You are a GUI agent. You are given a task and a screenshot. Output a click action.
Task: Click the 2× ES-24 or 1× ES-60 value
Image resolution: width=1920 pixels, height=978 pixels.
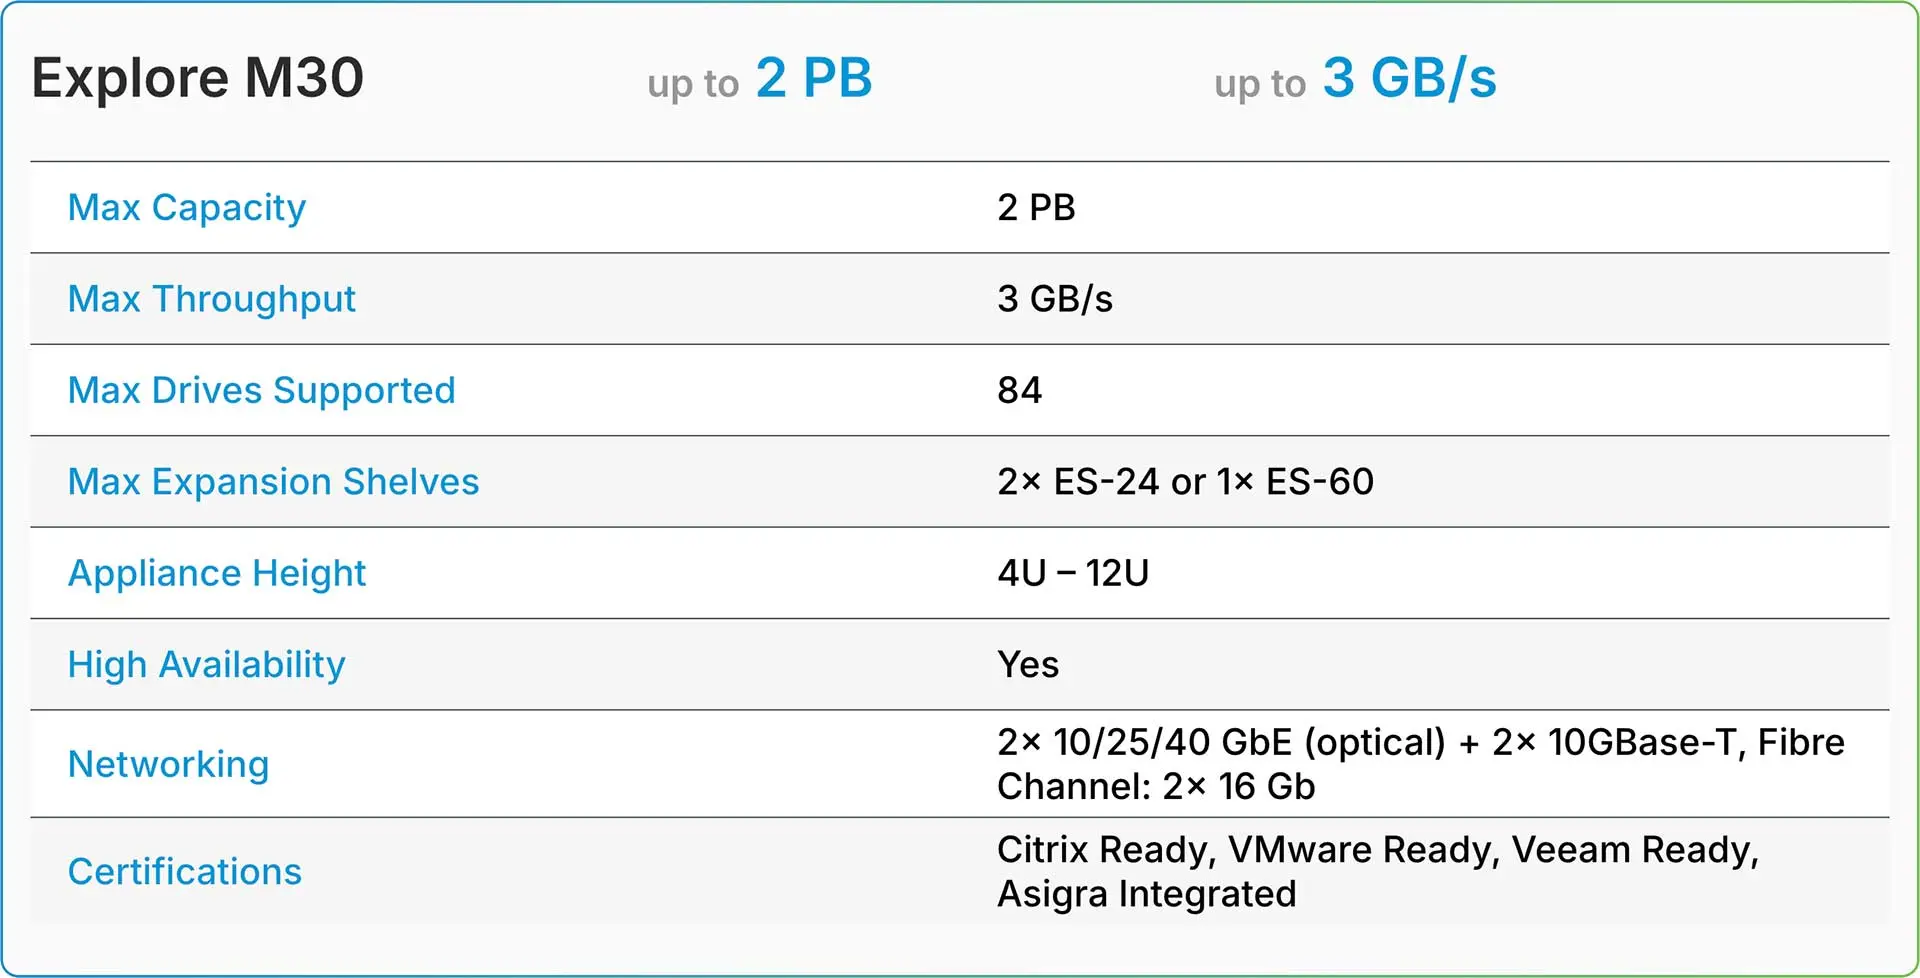coord(1185,482)
